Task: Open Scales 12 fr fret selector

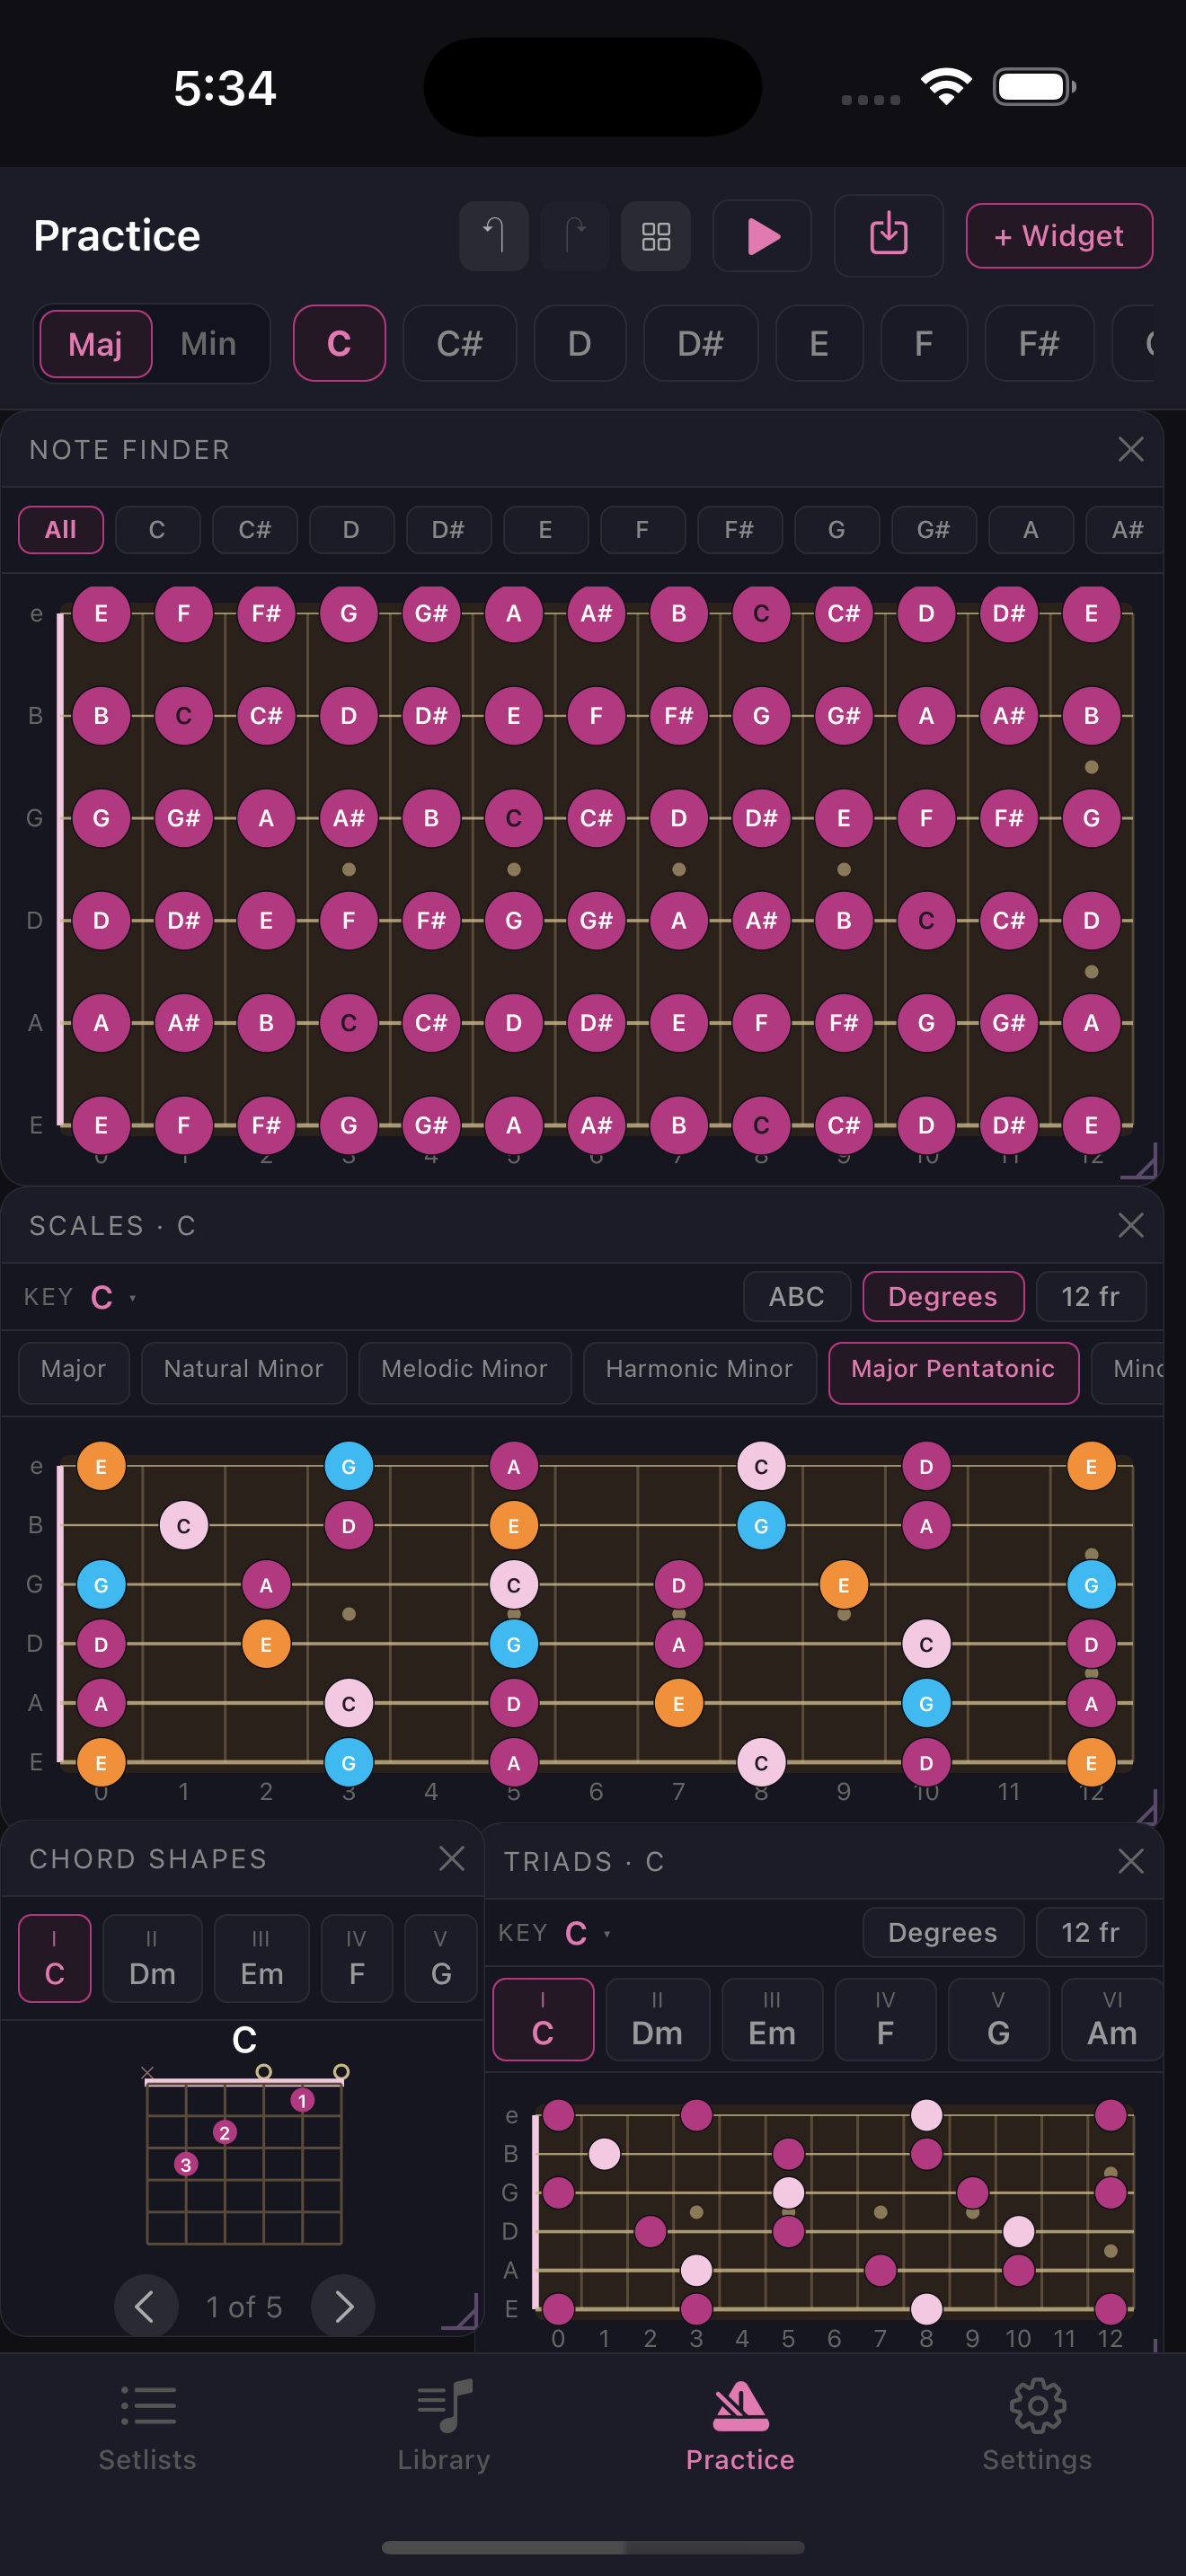Action: (x=1090, y=1297)
